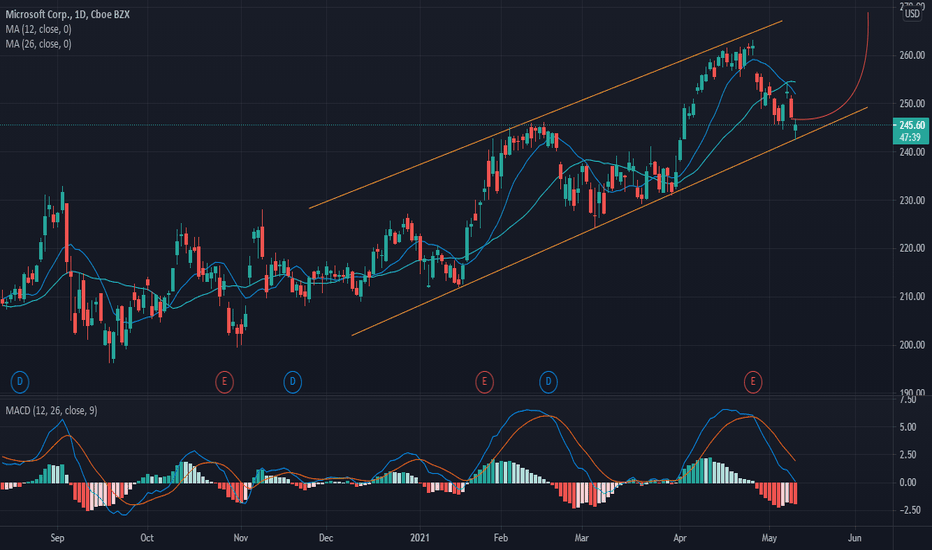Click the 220.00 price axis label
The image size is (932, 550).
click(x=912, y=248)
